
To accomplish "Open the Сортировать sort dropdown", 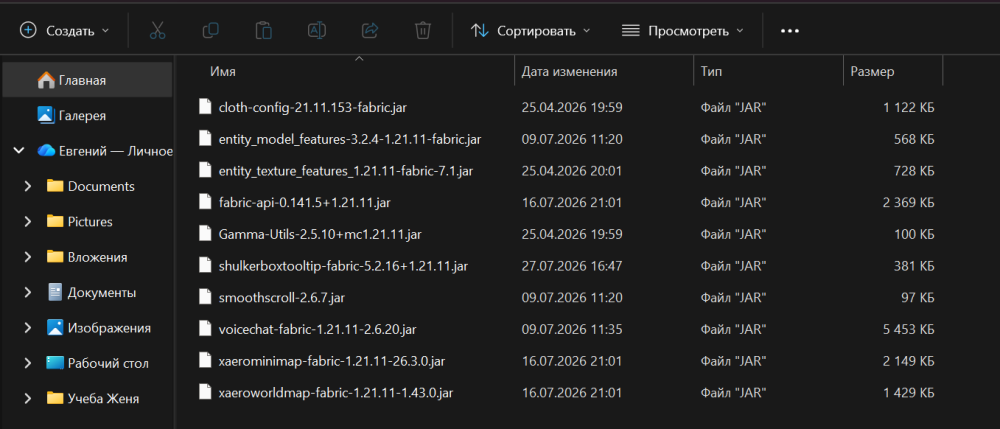I will pyautogui.click(x=531, y=31).
